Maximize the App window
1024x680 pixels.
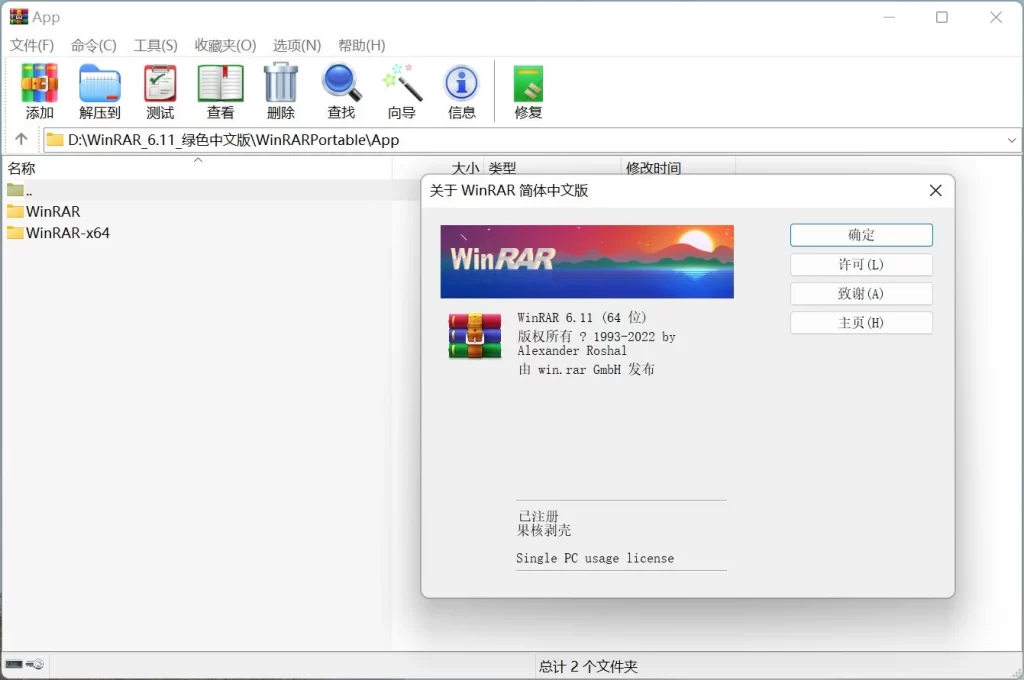coord(942,17)
